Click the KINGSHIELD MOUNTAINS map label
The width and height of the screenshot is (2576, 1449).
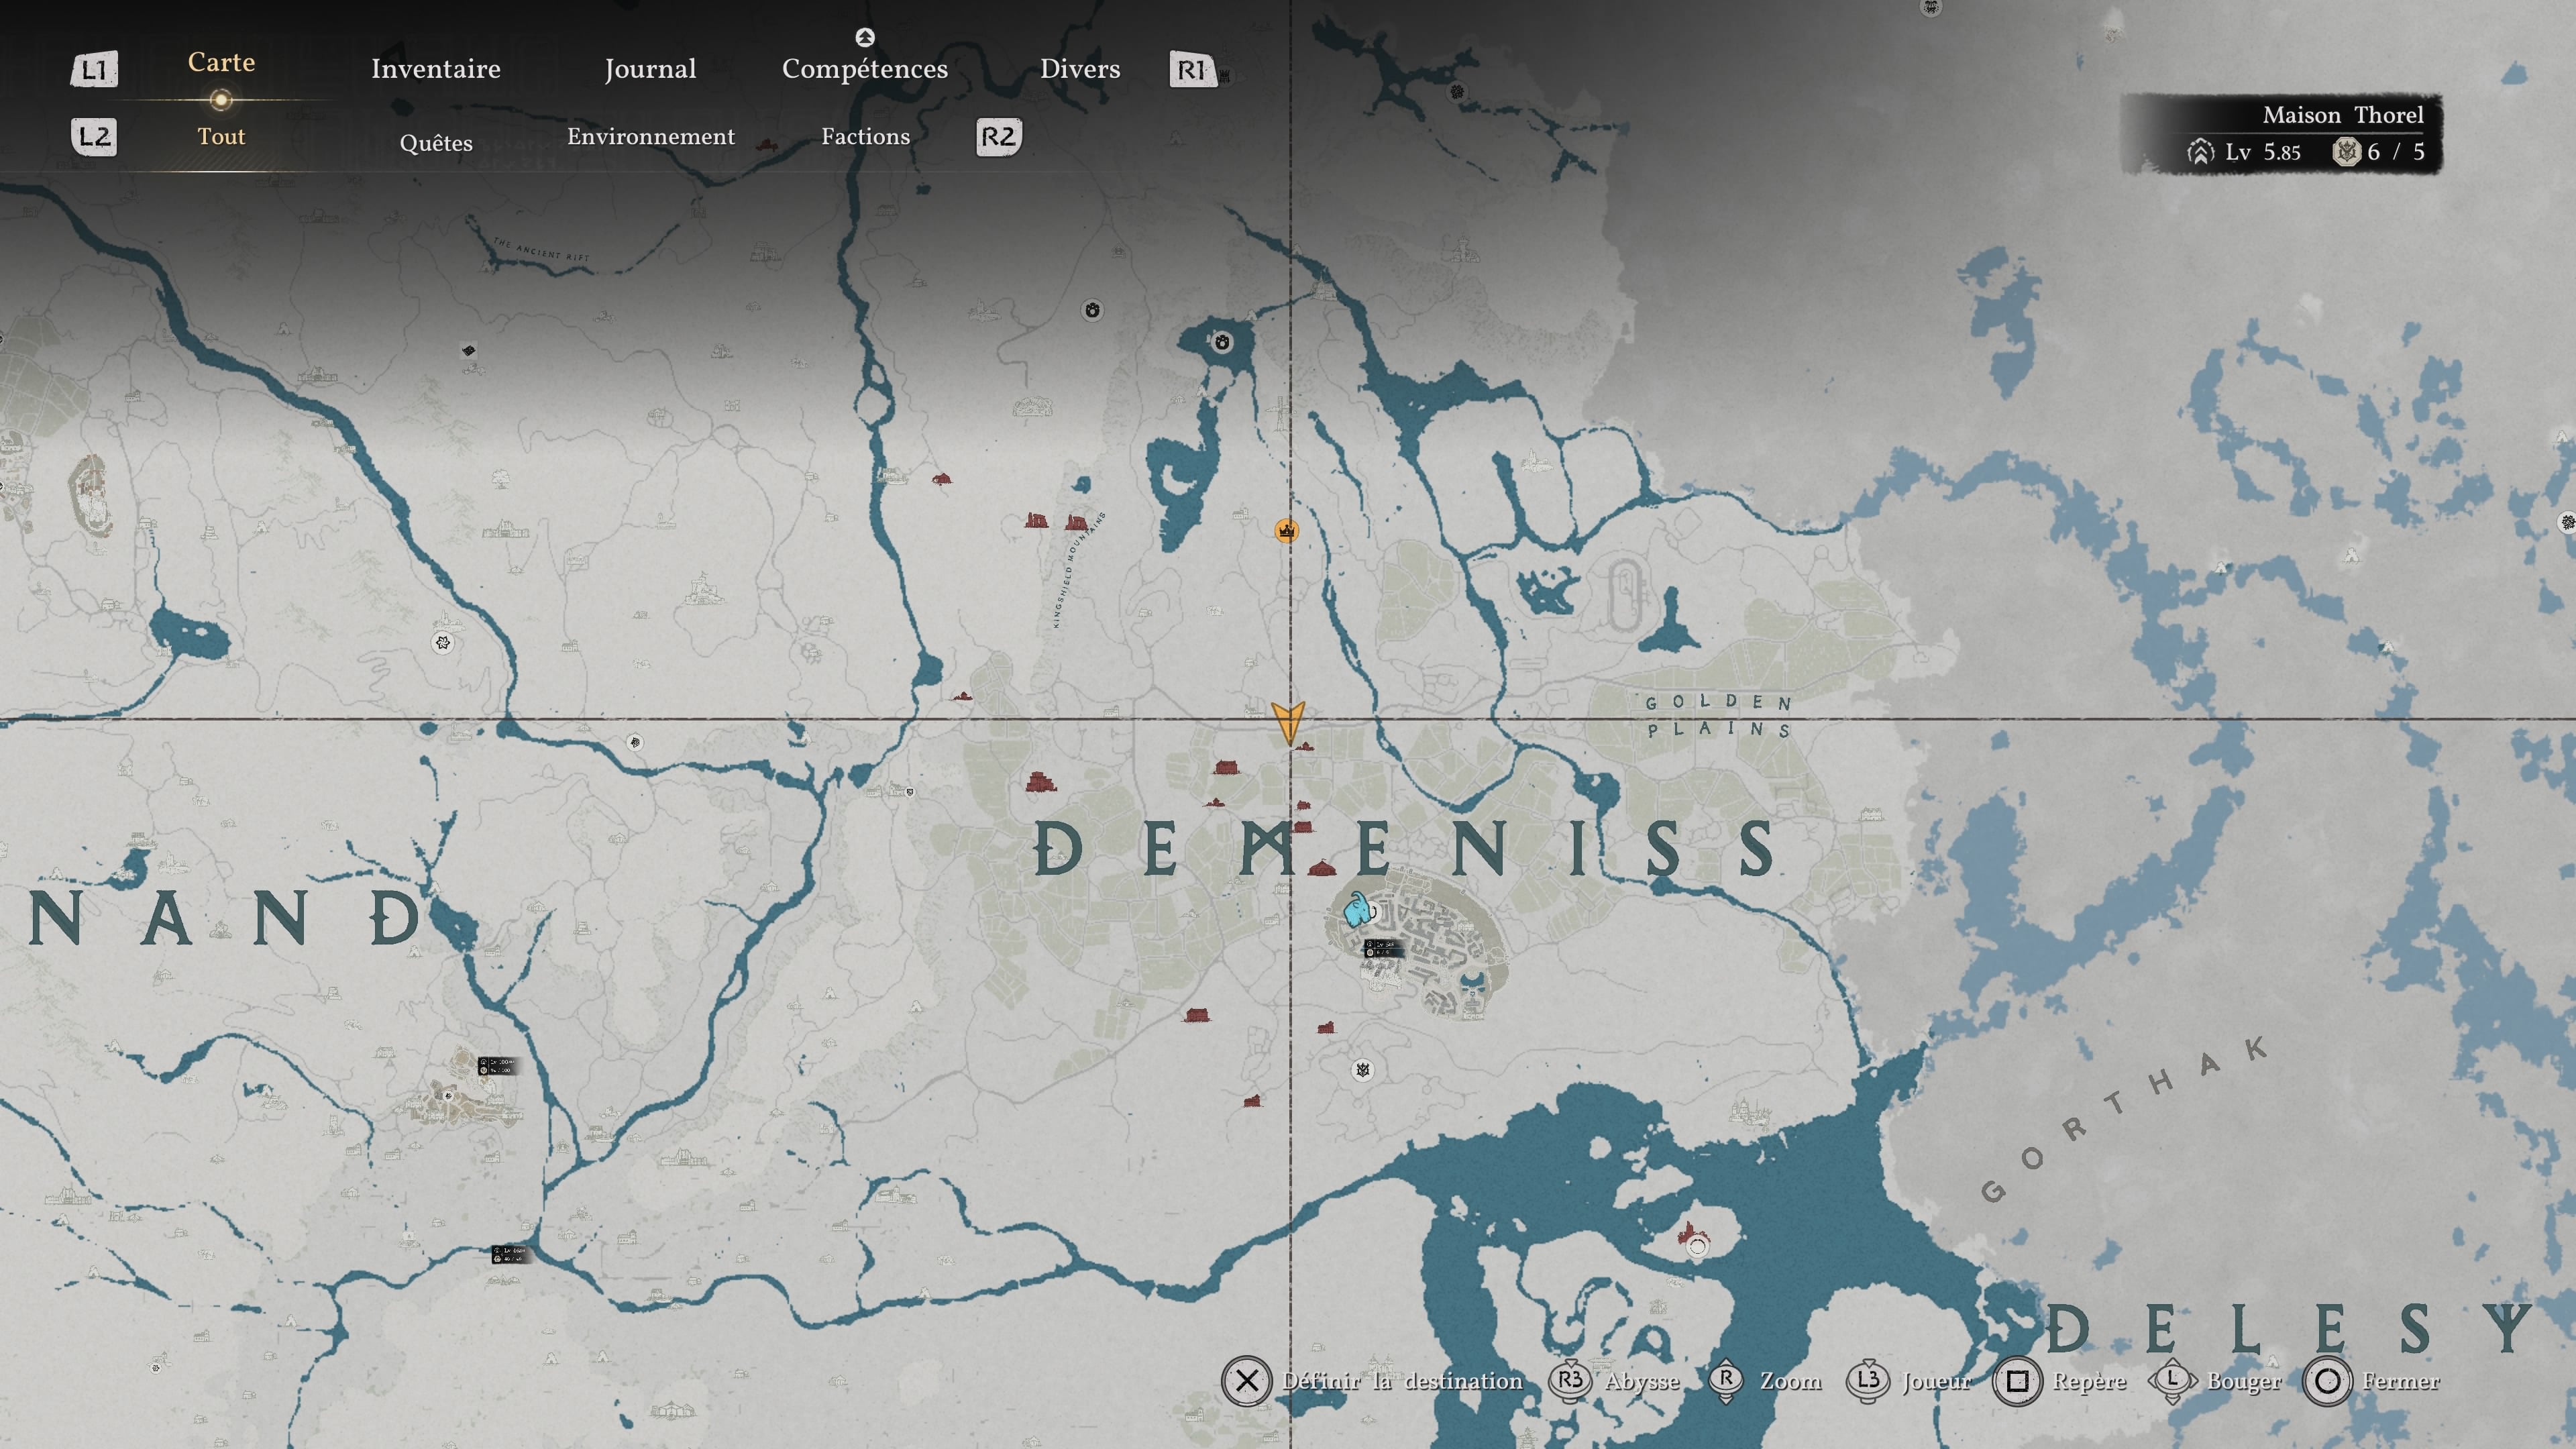[x=1079, y=570]
